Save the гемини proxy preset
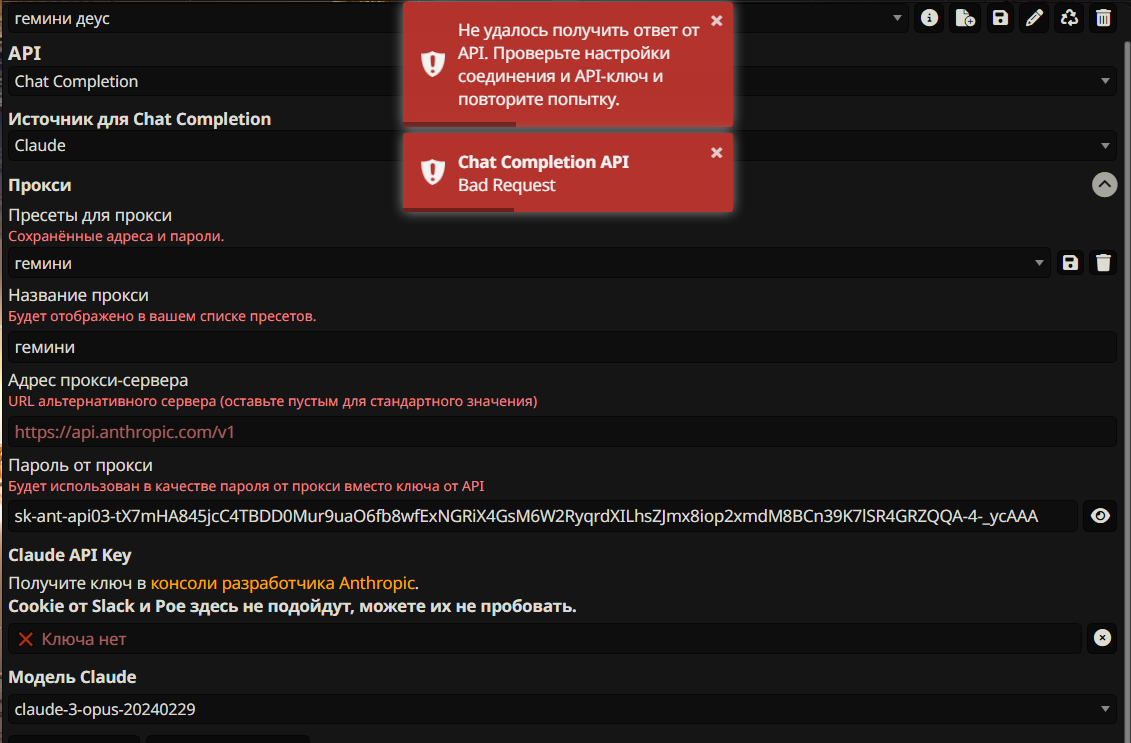The width and height of the screenshot is (1131, 743). click(1070, 263)
